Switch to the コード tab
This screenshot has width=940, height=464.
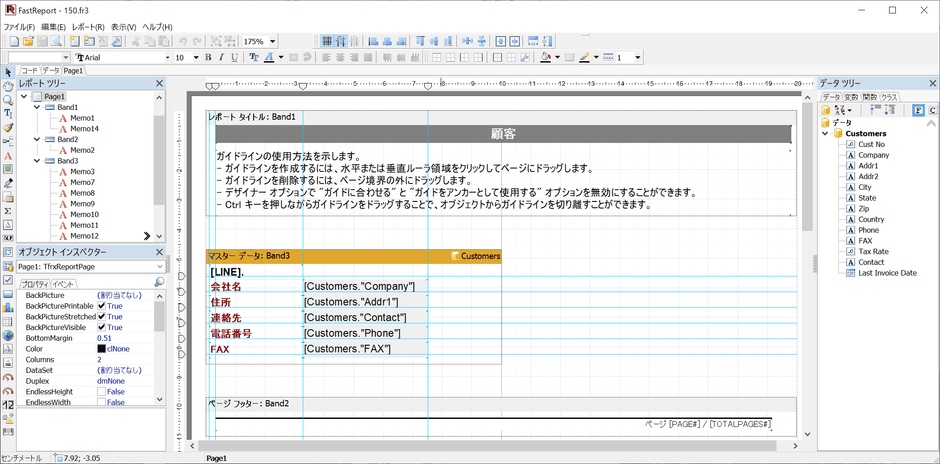click(x=29, y=71)
